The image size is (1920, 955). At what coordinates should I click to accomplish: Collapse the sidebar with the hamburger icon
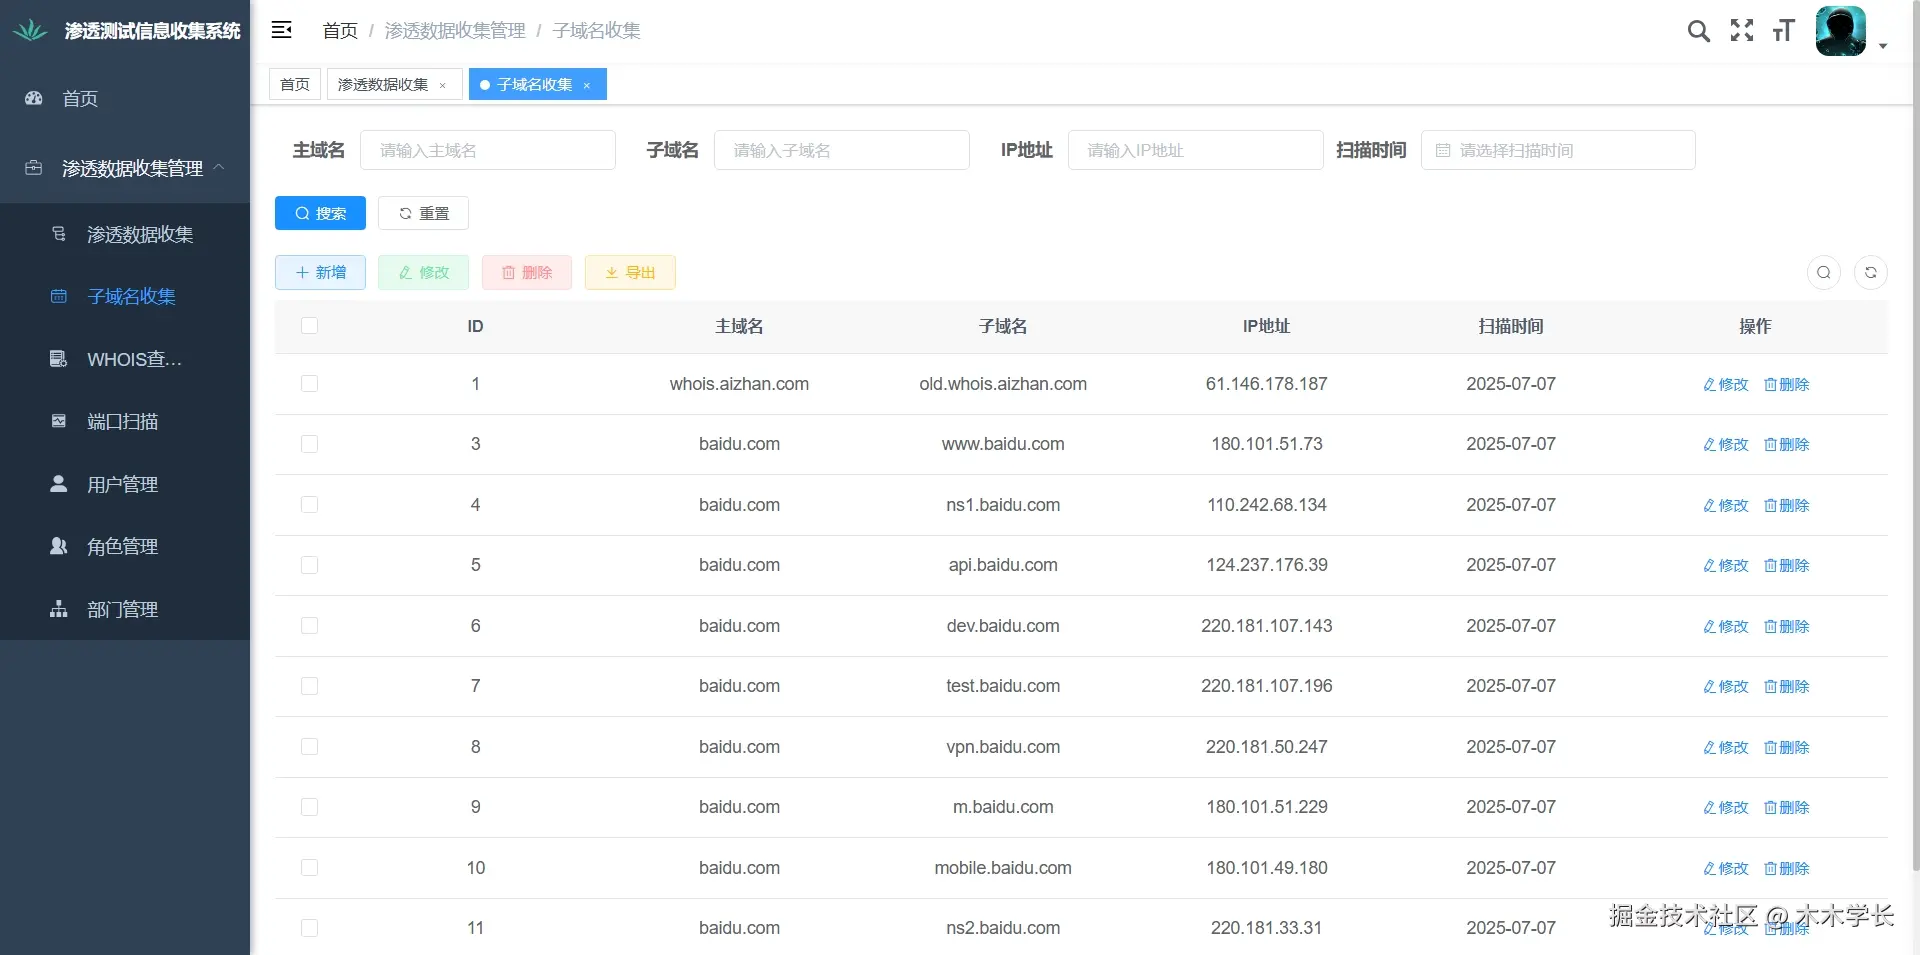click(x=282, y=29)
